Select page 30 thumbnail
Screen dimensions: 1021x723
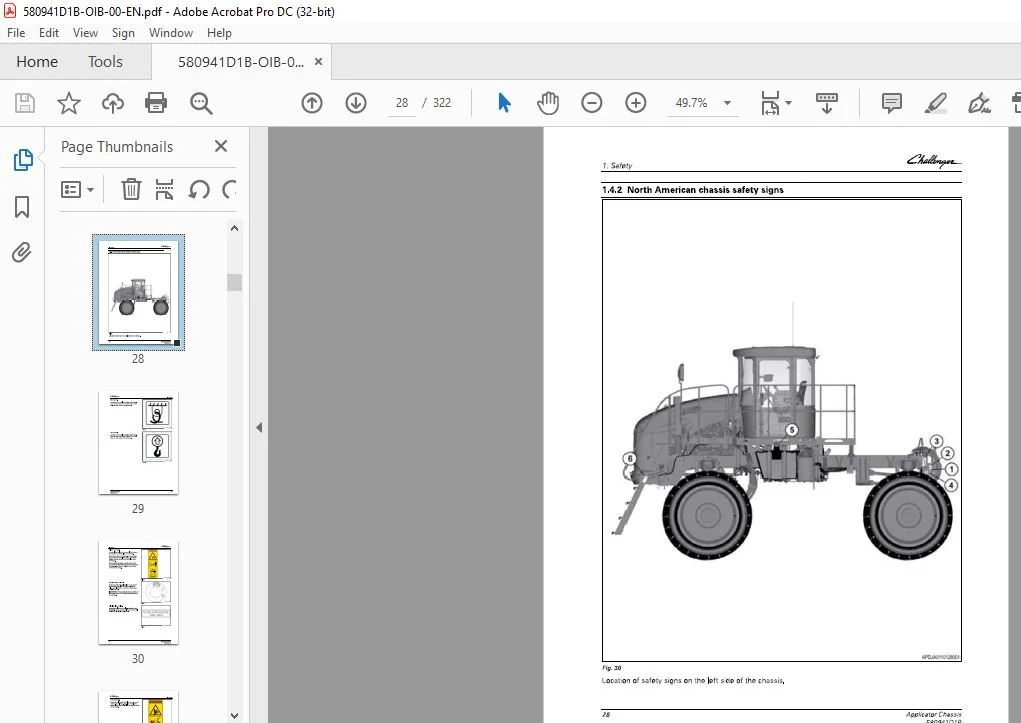click(x=138, y=593)
